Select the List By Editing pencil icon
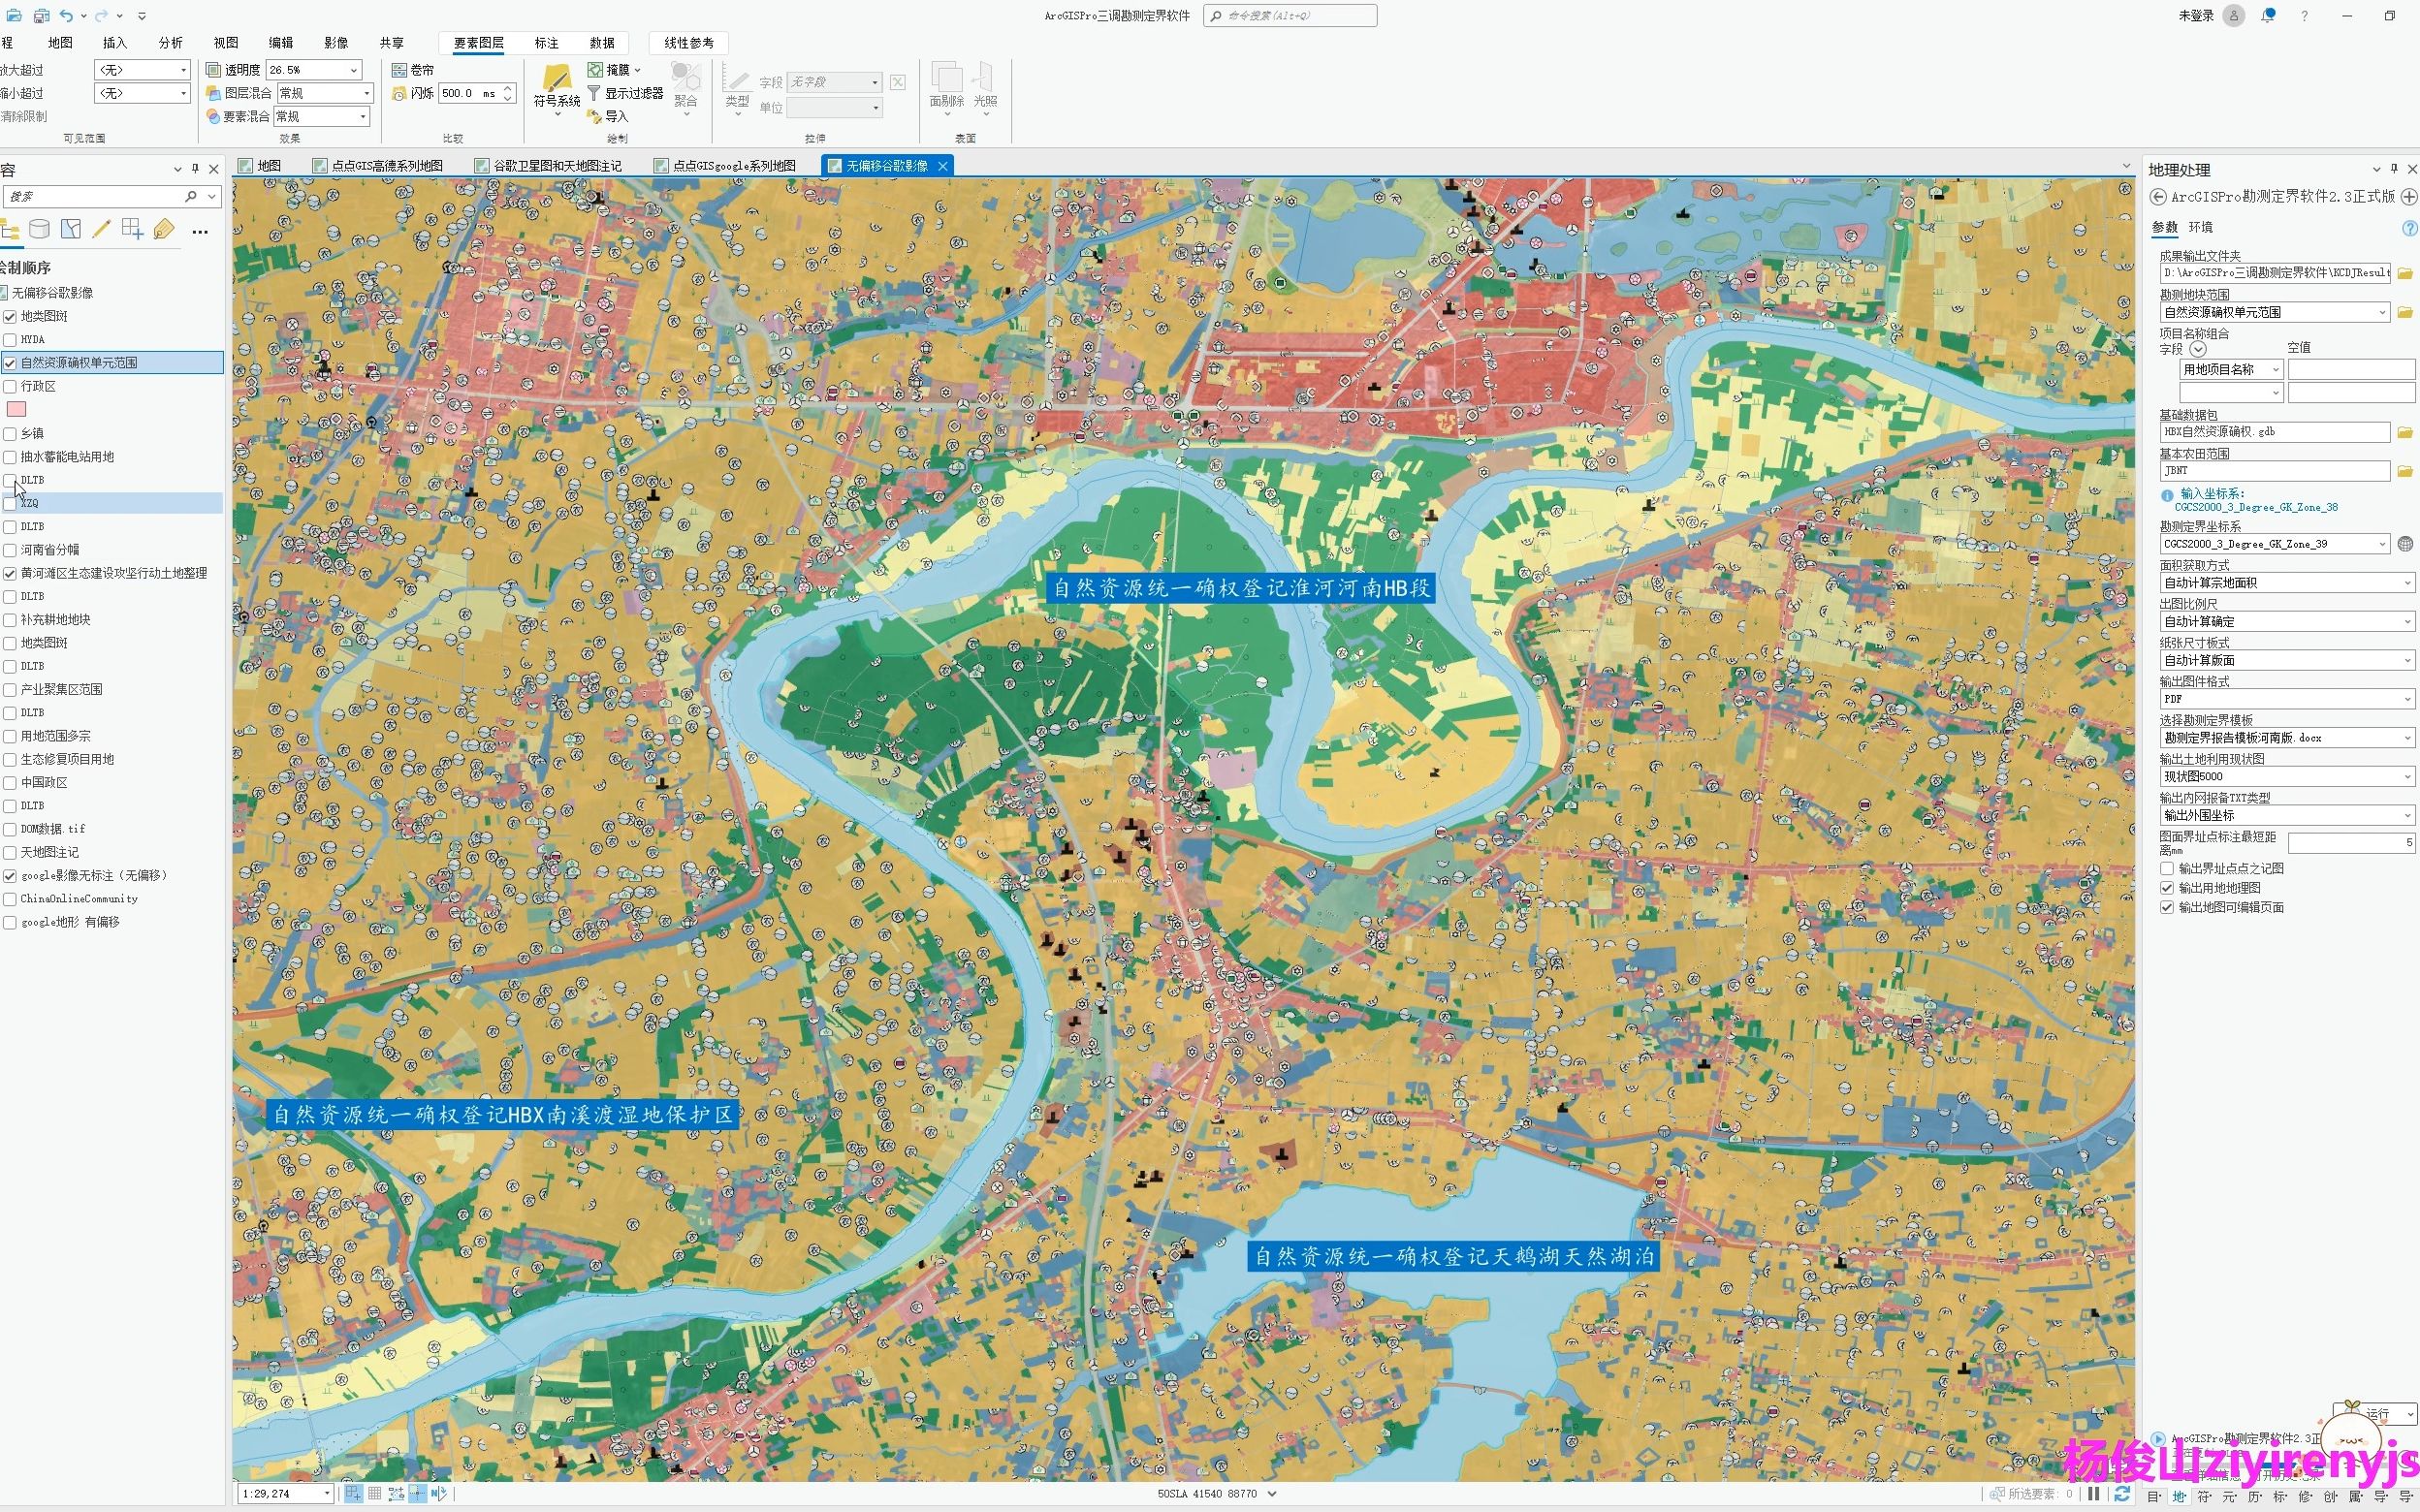This screenshot has height=1512, width=2420. [x=101, y=229]
